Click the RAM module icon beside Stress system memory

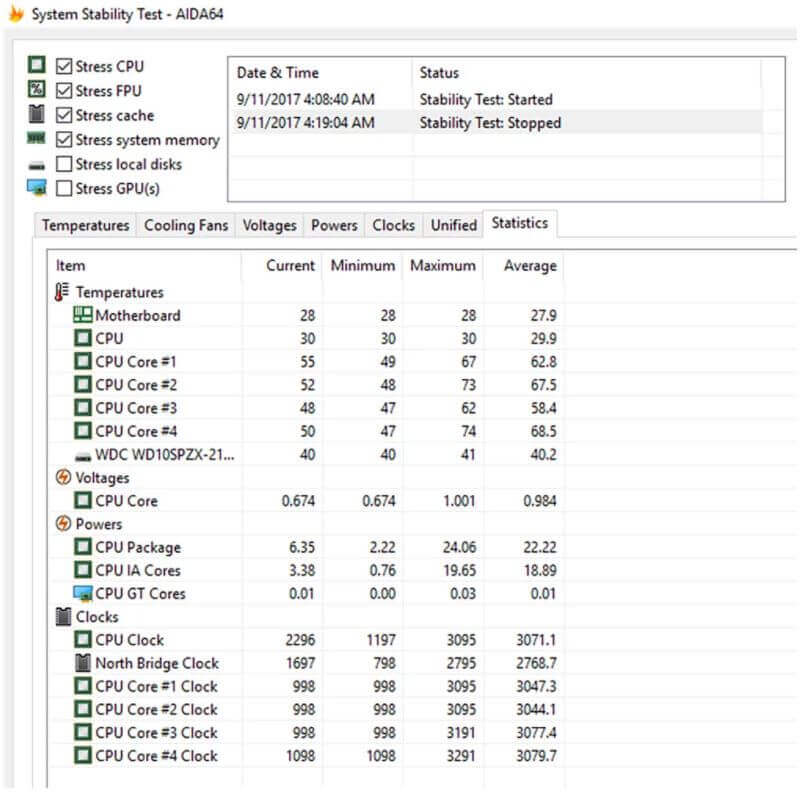click(x=36, y=138)
